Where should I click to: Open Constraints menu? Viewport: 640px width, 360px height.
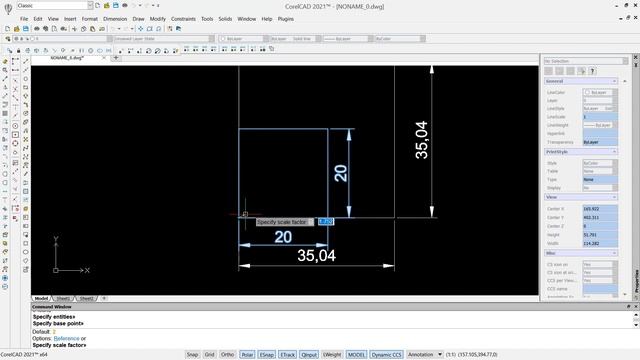tap(183, 19)
